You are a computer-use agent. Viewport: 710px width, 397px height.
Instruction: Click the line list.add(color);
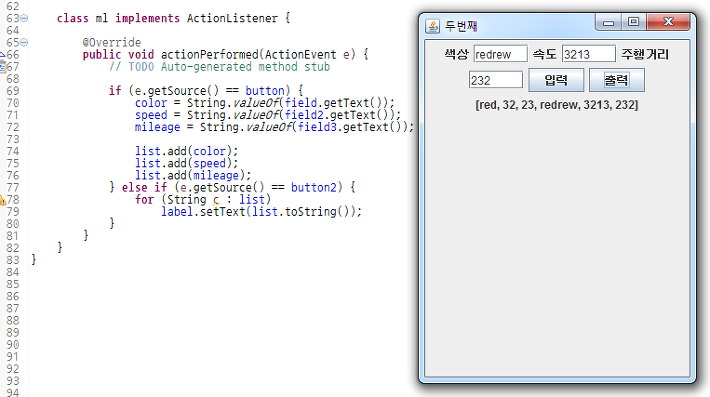pyautogui.click(x=186, y=151)
